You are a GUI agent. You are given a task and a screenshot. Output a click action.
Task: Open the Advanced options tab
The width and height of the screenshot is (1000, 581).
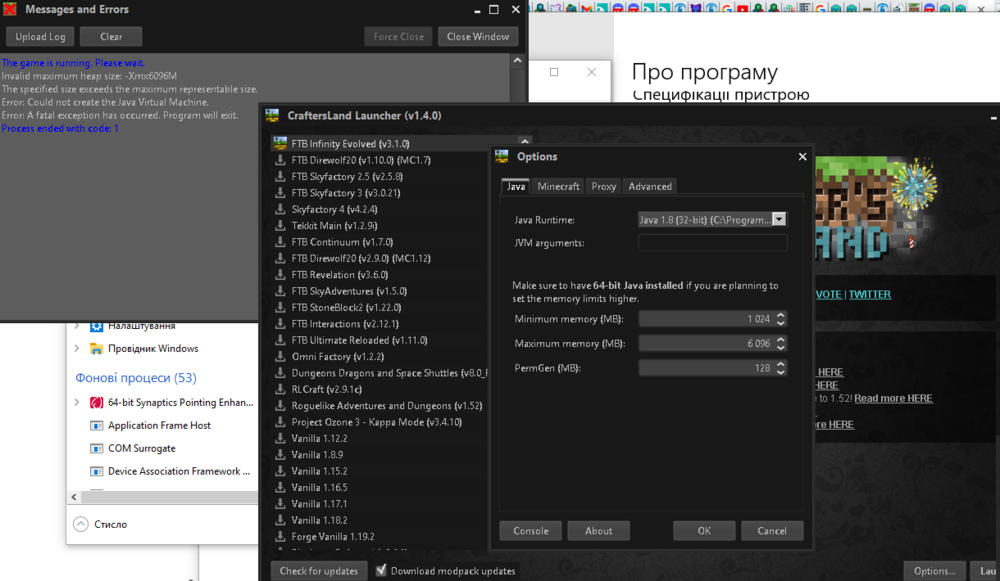(x=650, y=186)
